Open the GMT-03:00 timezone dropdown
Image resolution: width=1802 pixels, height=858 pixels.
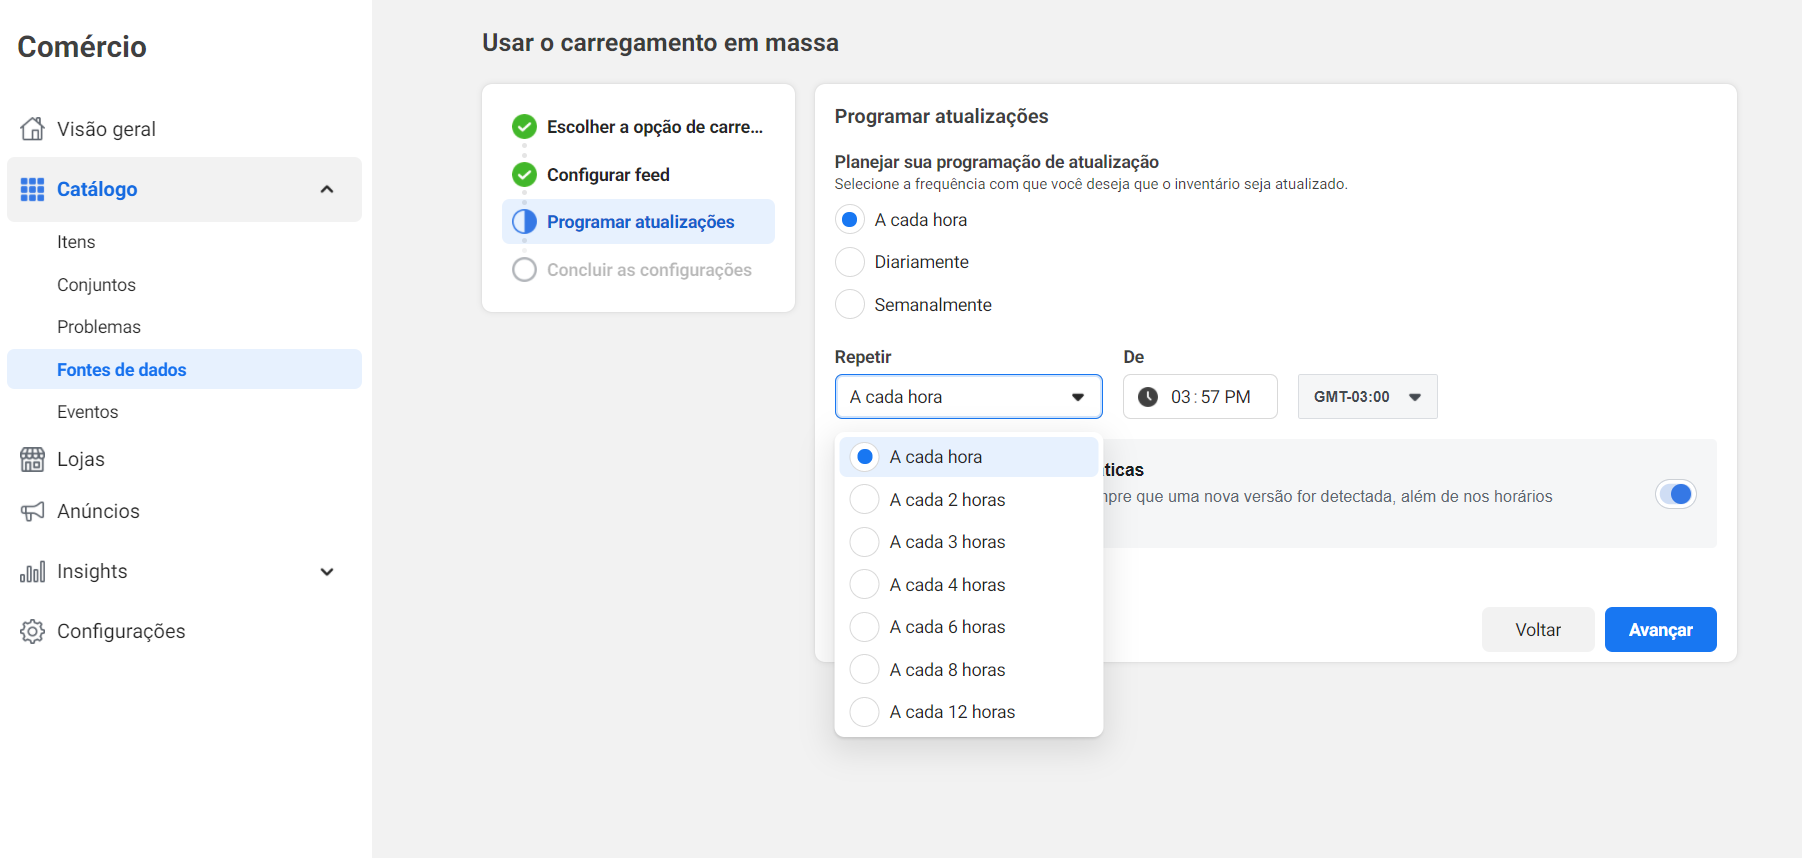[1367, 397]
